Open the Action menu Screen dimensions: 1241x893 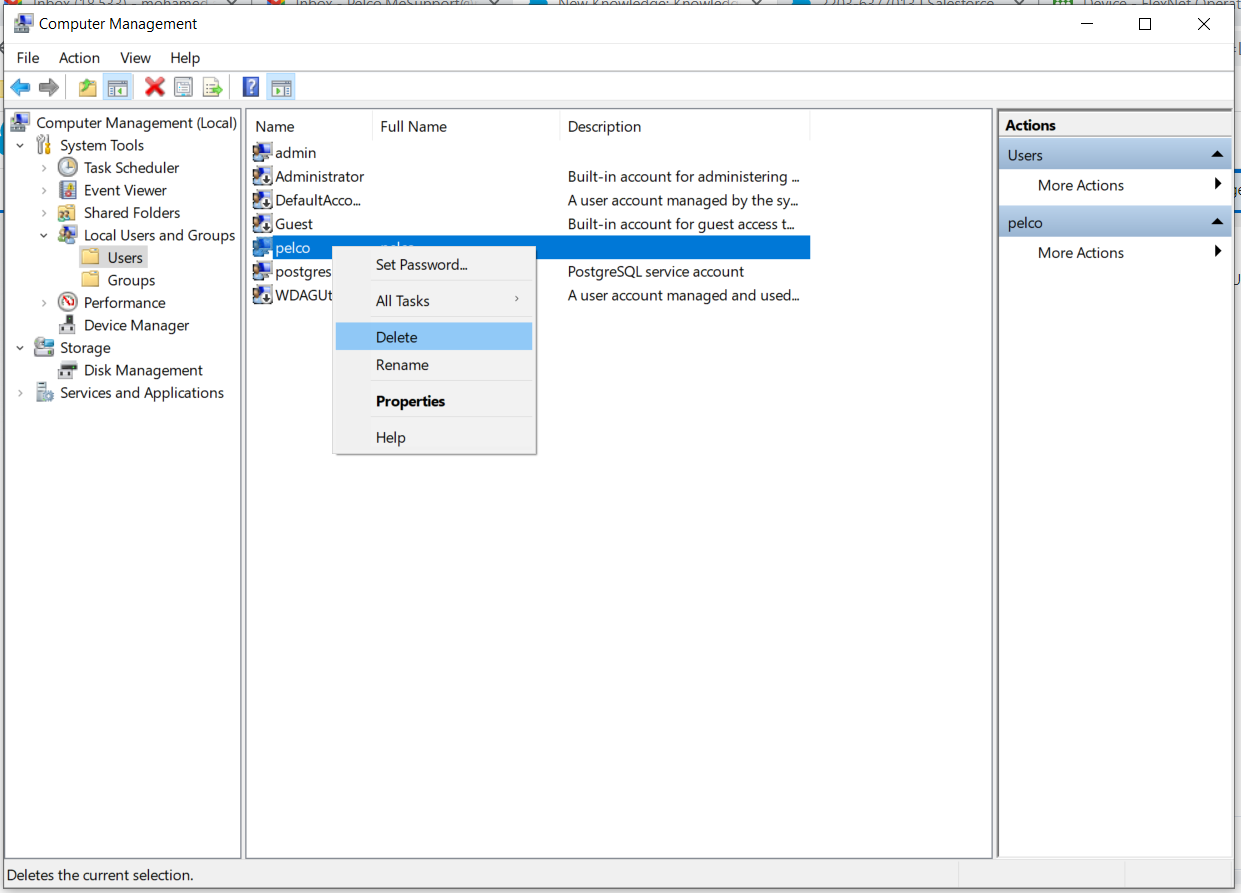coord(79,58)
